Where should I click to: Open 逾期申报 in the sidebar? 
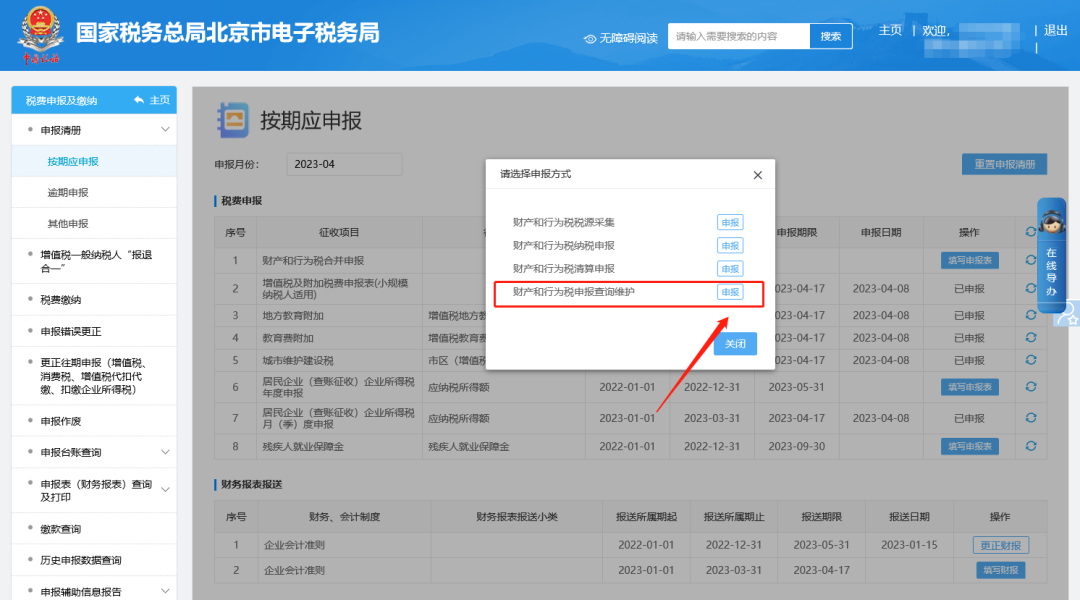[68, 192]
